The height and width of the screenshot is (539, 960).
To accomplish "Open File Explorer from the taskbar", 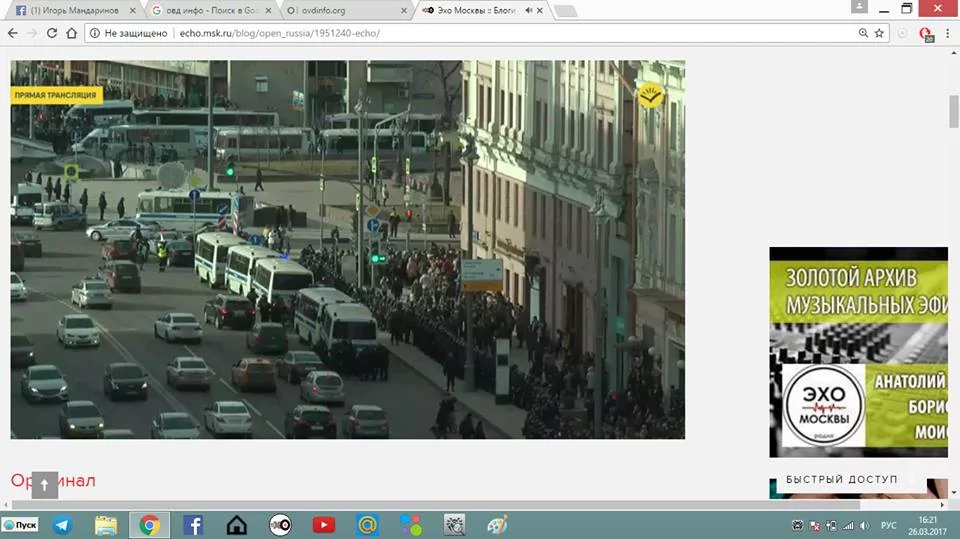I will [105, 525].
